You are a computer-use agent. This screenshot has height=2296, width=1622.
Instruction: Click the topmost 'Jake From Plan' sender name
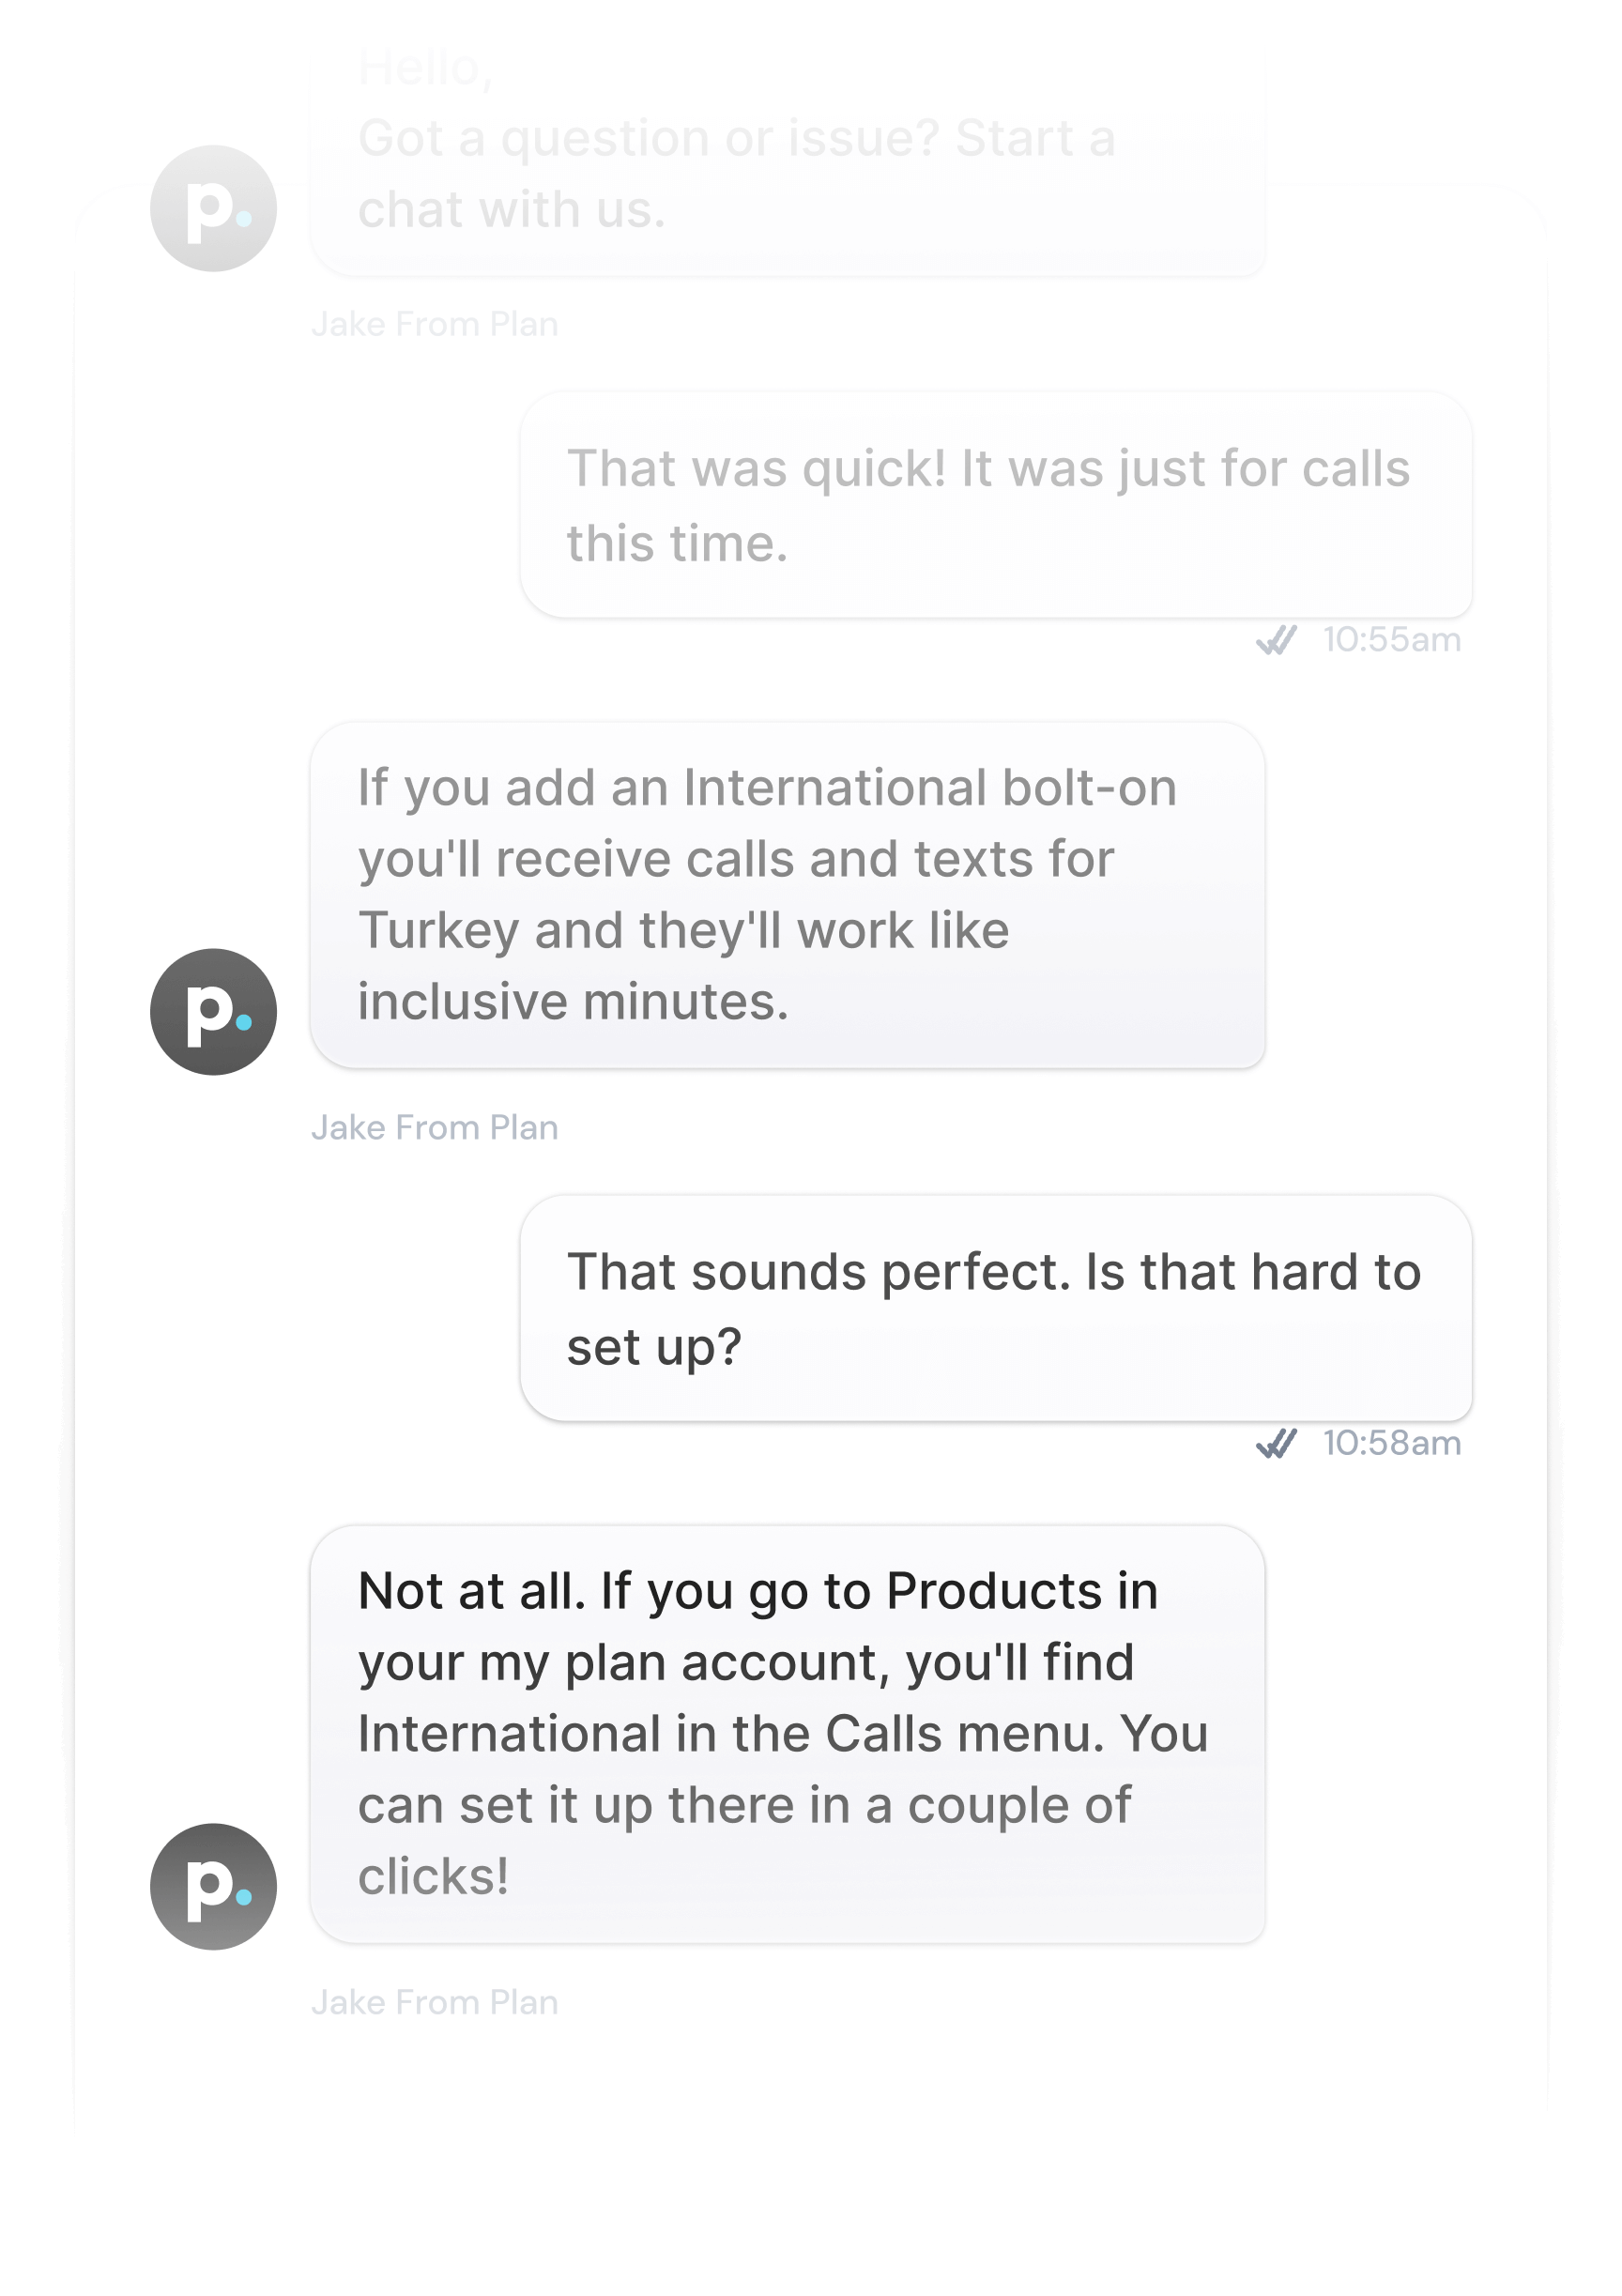pos(436,322)
